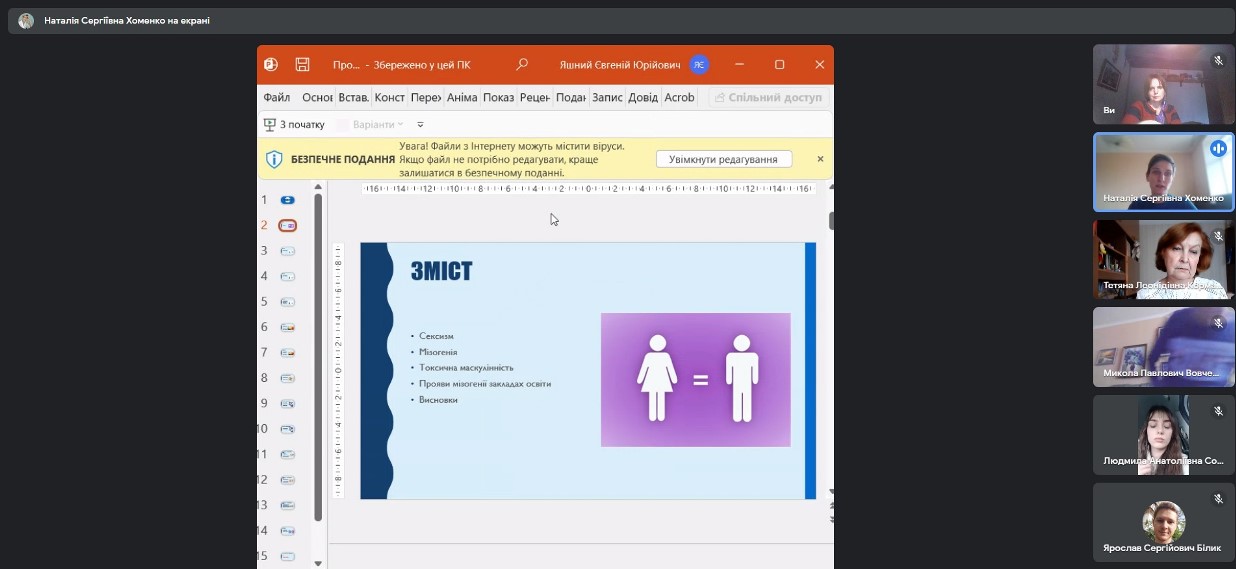Open the search magnifier in title bar

pyautogui.click(x=522, y=65)
